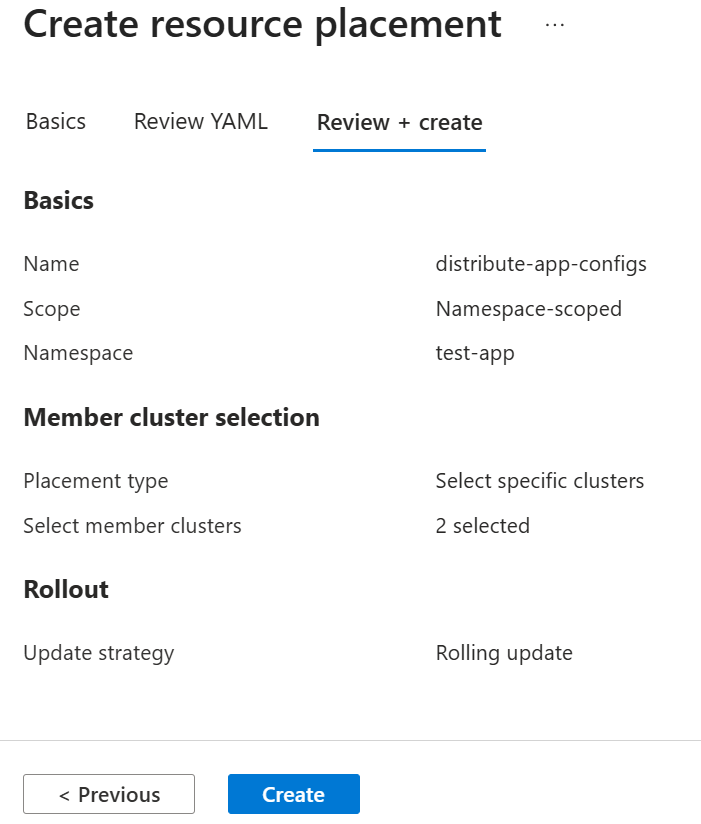This screenshot has height=824, width=701.
Task: Click the Select member clusters label
Action: coord(132,526)
